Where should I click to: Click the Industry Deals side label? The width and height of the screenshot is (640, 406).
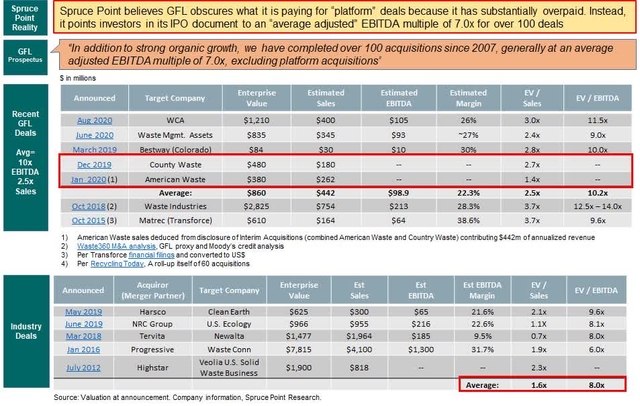(26, 331)
